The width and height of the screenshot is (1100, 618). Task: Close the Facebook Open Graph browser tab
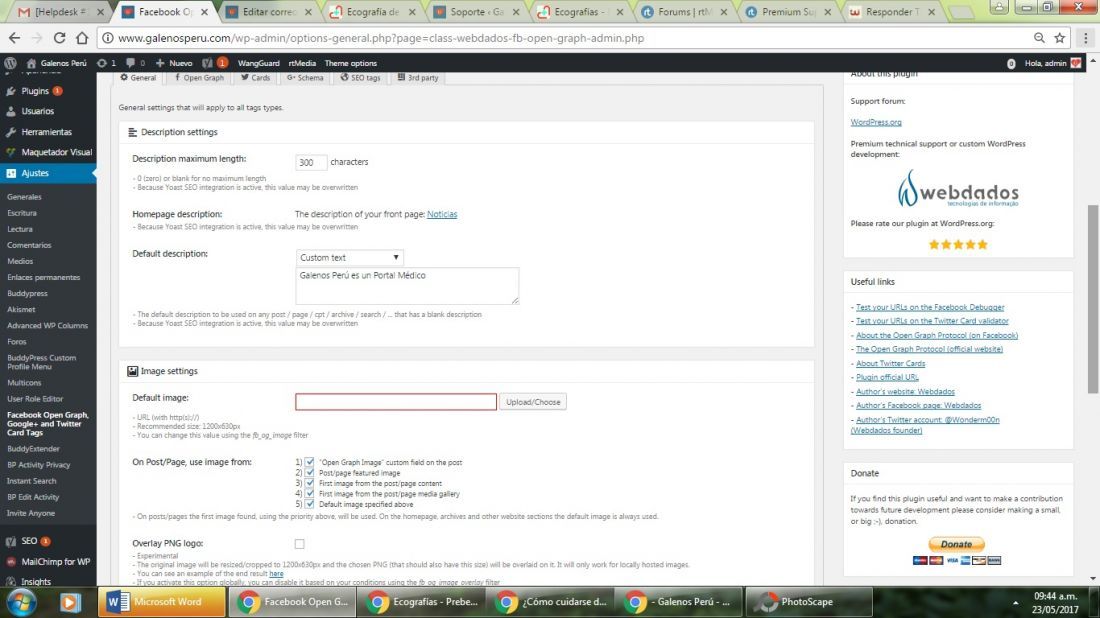pos(204,12)
